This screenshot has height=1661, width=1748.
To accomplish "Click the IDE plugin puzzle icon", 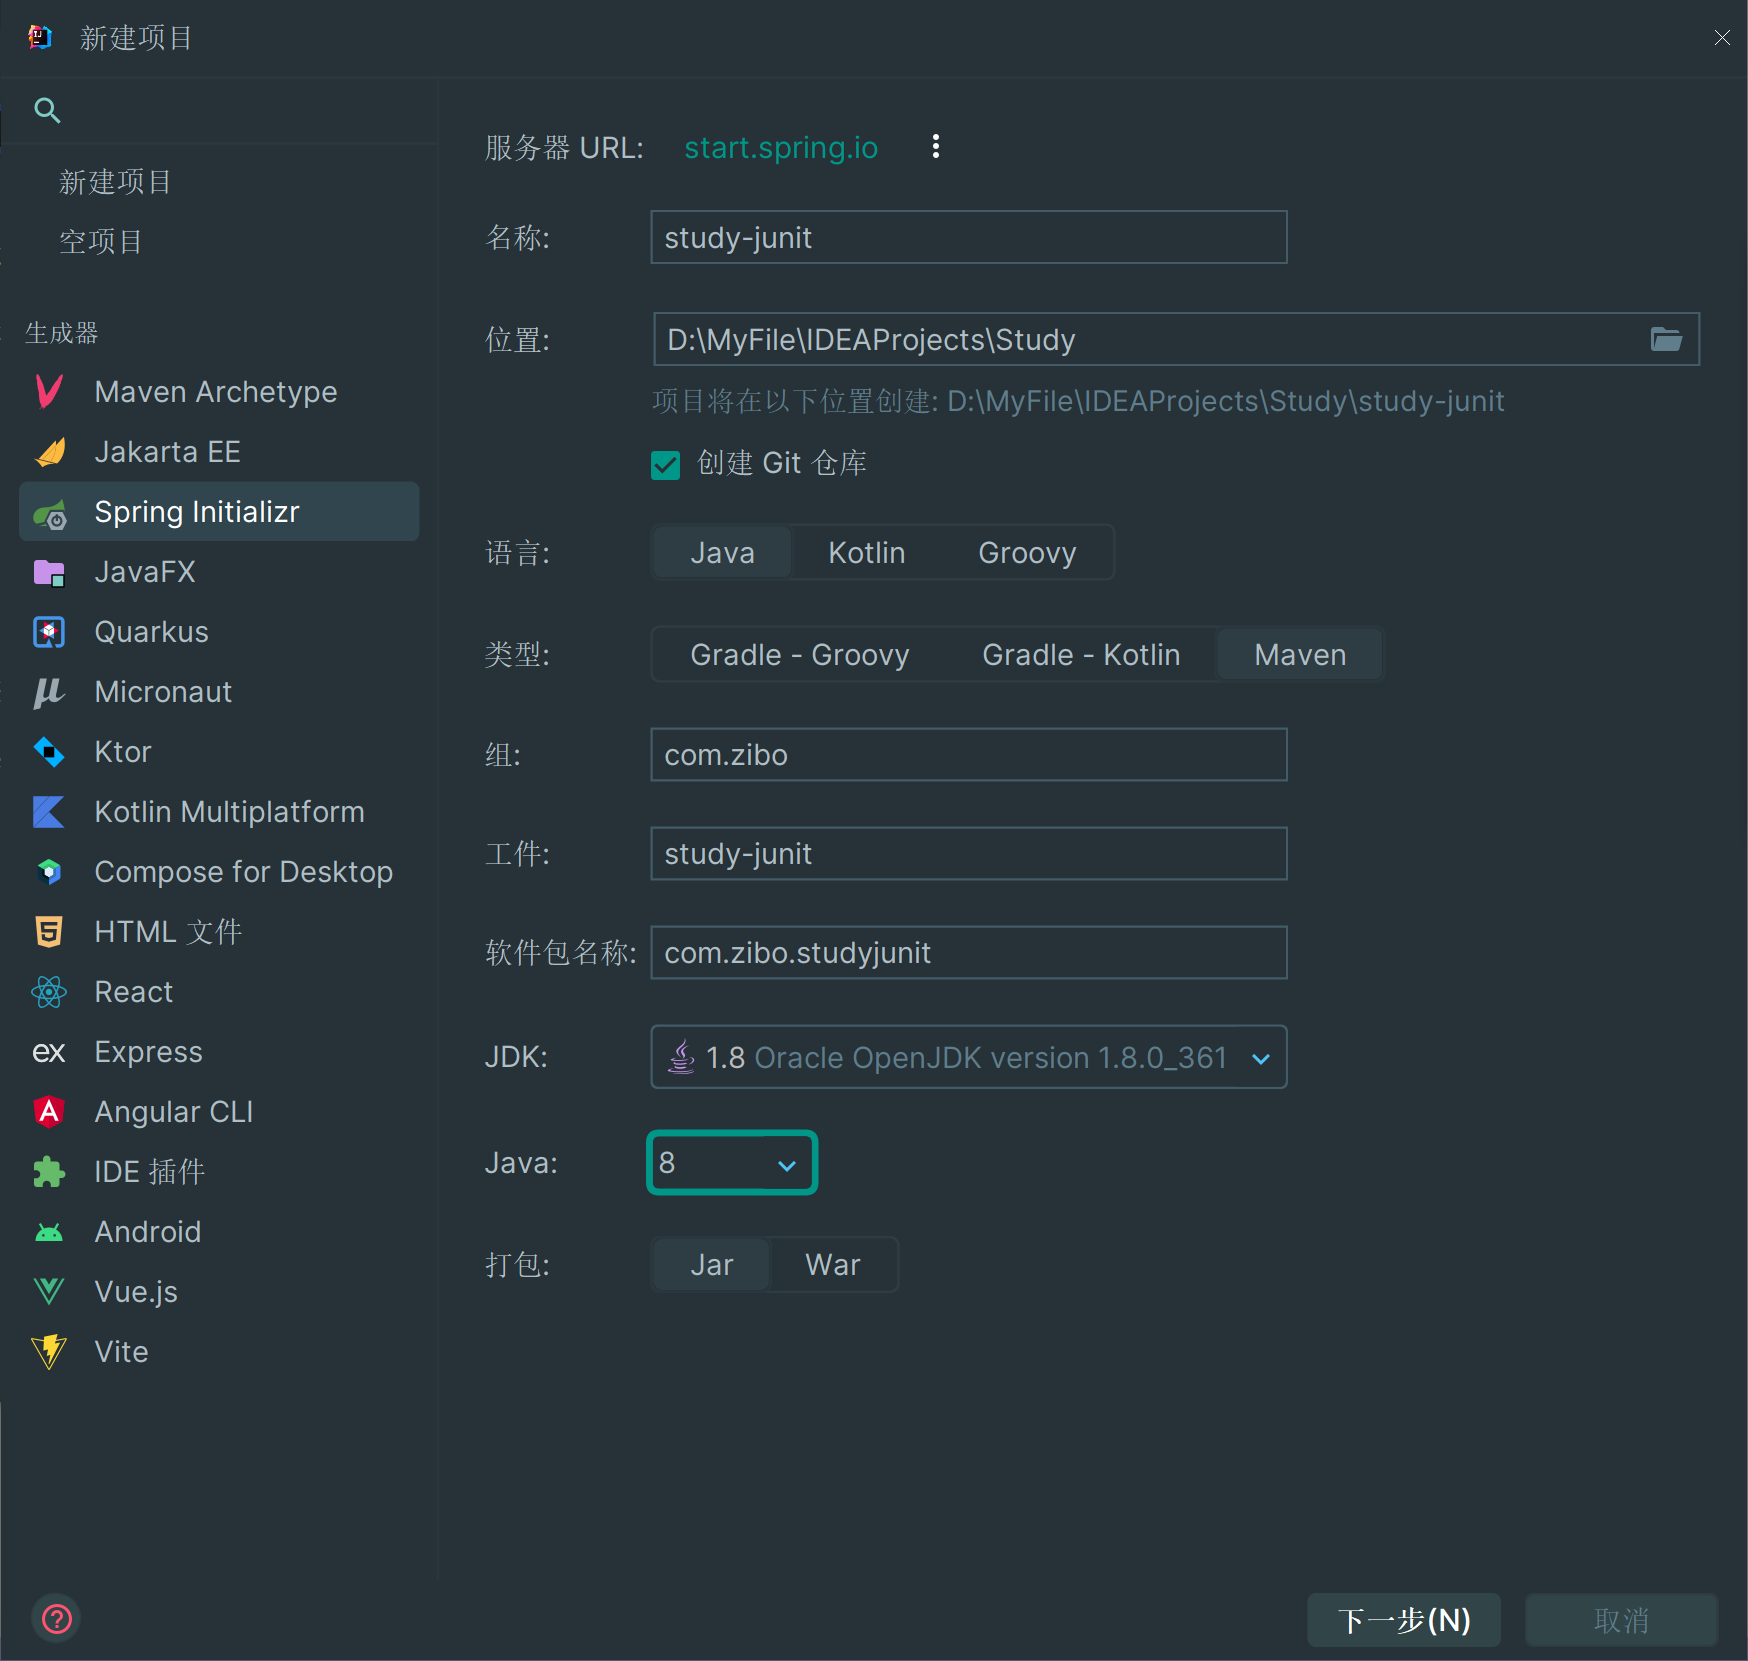I will [49, 1172].
